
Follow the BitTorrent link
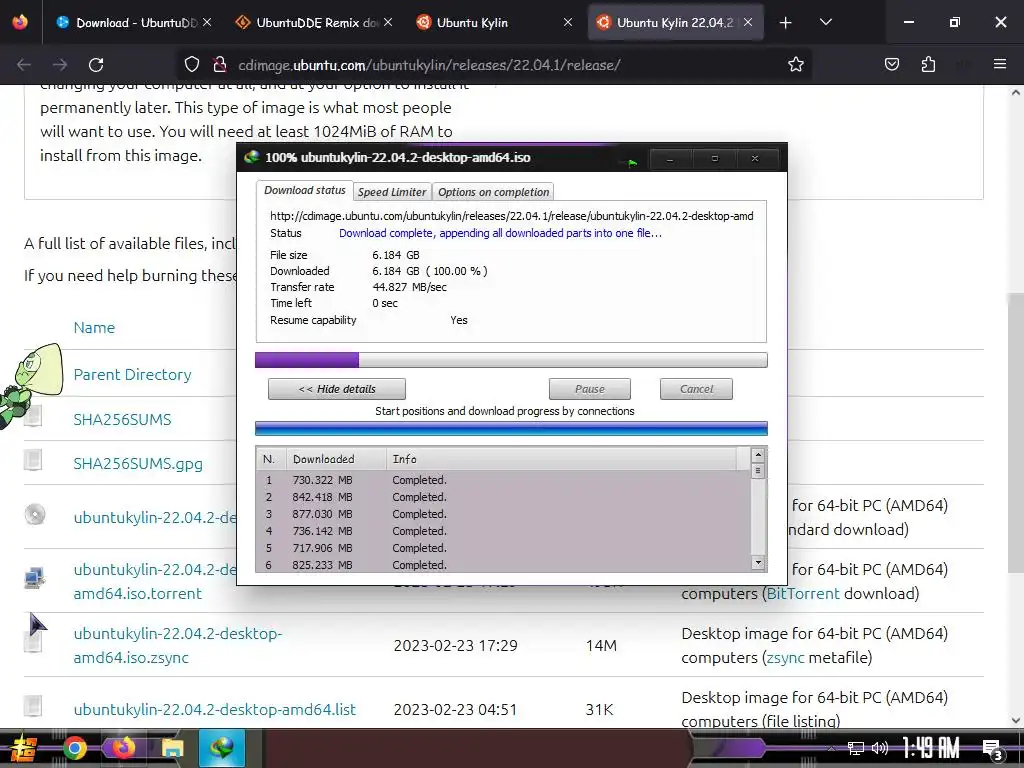(803, 594)
